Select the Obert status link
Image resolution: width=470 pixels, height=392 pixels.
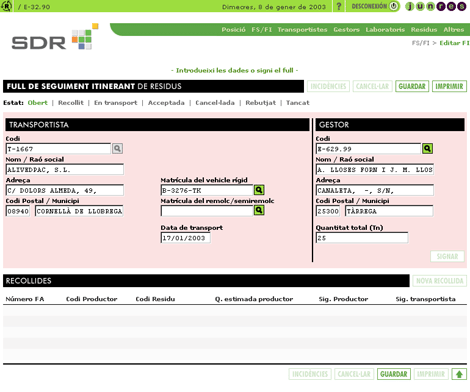tap(37, 103)
